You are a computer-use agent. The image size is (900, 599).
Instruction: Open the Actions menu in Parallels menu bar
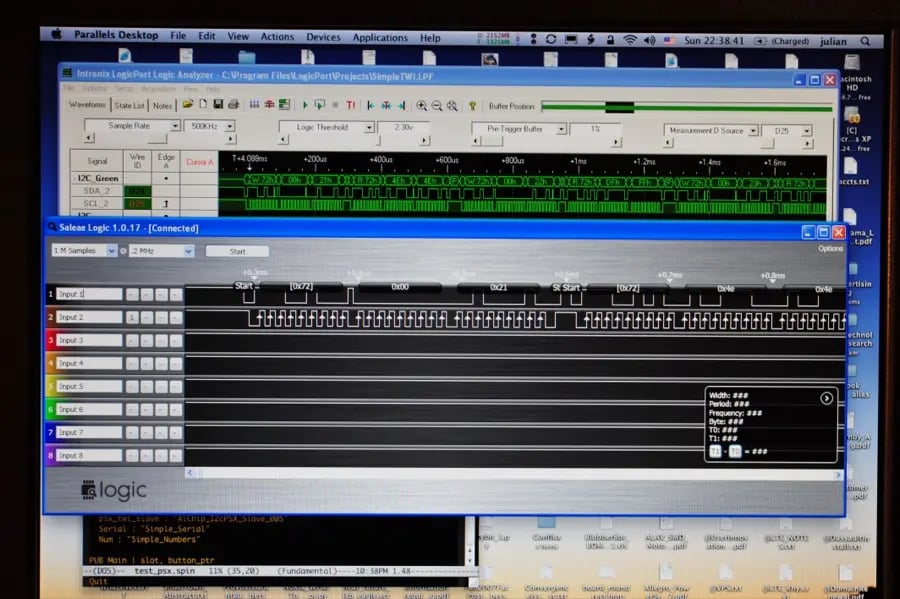point(277,36)
